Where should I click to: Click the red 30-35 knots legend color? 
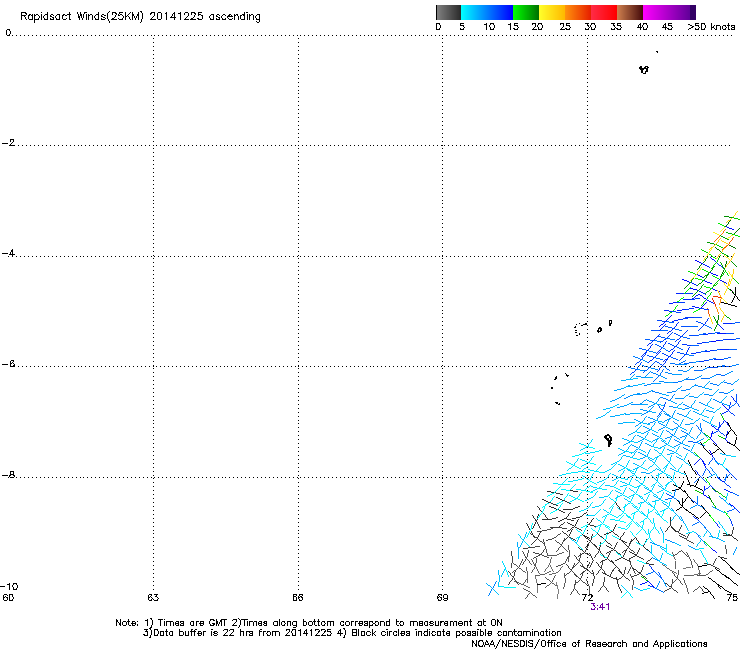pyautogui.click(x=604, y=12)
